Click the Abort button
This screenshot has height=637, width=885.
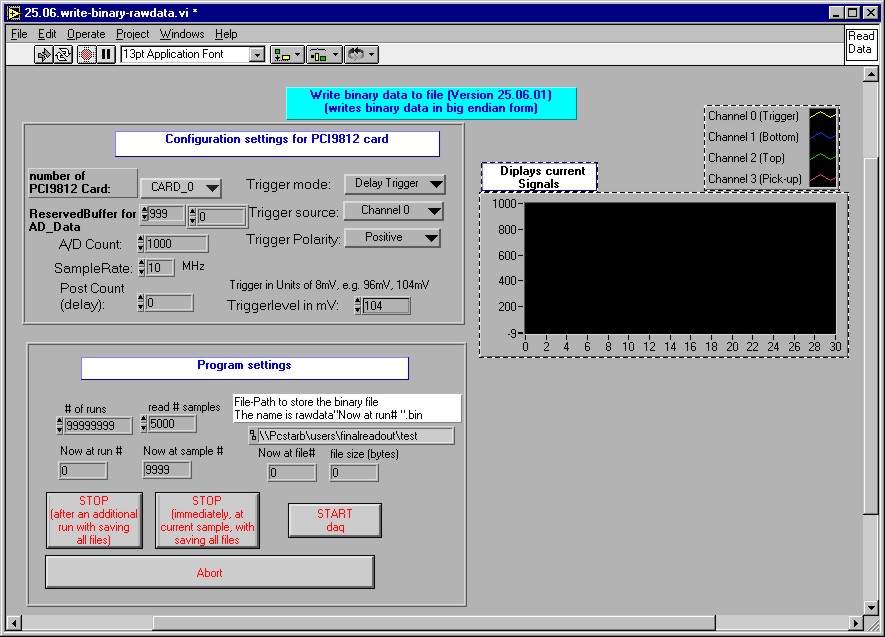pos(209,572)
